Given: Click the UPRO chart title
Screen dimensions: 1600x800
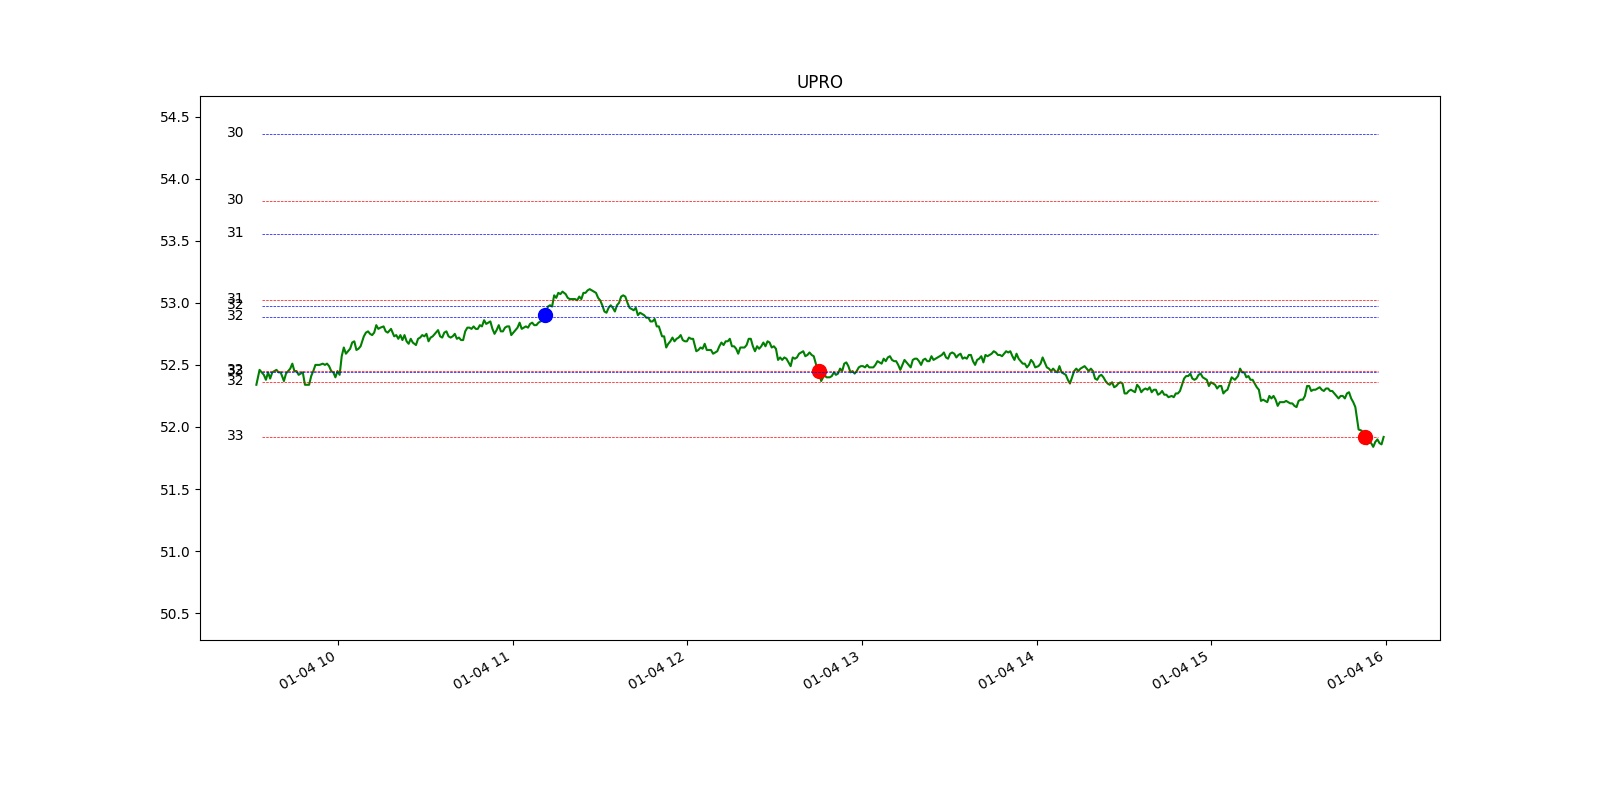Looking at the screenshot, I should pos(819,82).
